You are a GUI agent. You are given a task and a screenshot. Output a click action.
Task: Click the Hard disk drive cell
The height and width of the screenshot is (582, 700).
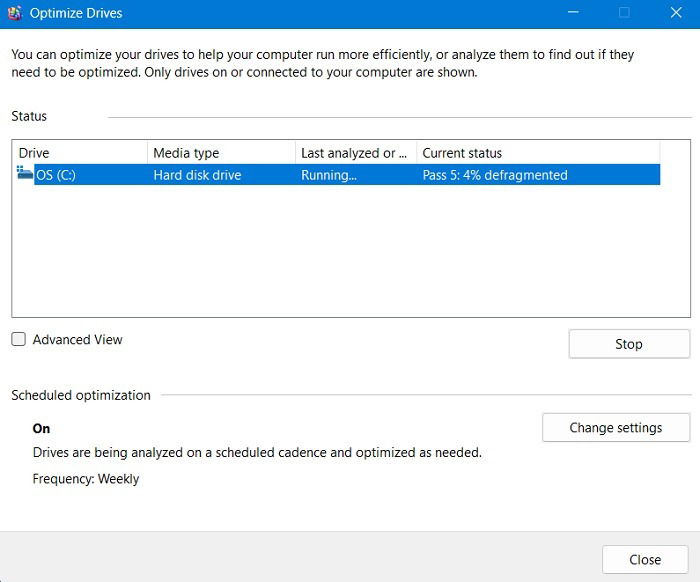[x=197, y=175]
